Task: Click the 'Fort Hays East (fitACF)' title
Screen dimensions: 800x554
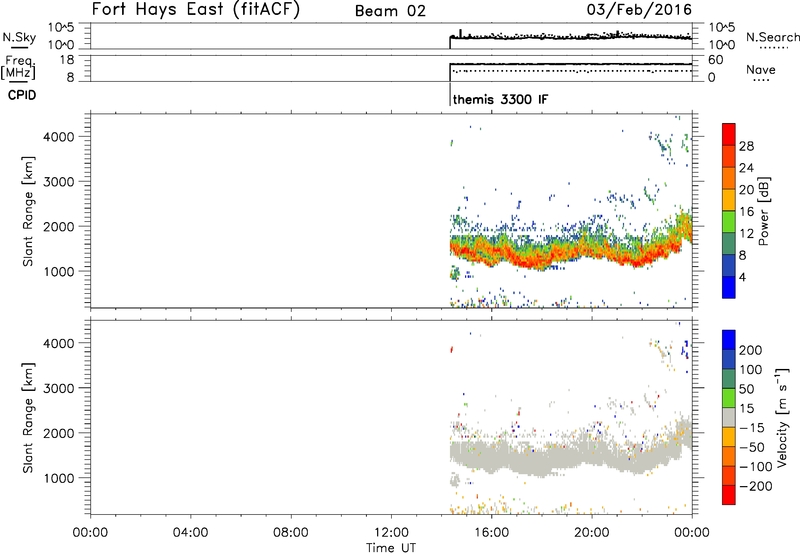Action: click(x=195, y=9)
